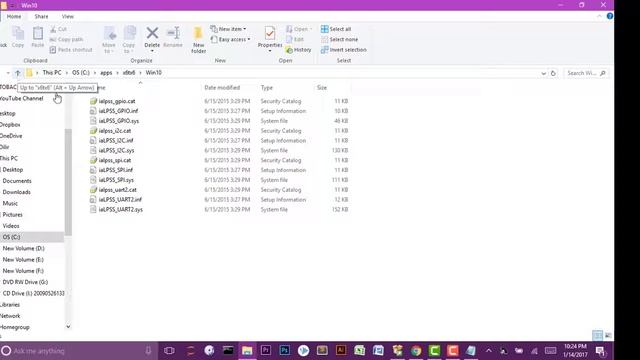Click the Rename icon
Image resolution: width=640 pixels, height=360 pixels.
(173, 38)
